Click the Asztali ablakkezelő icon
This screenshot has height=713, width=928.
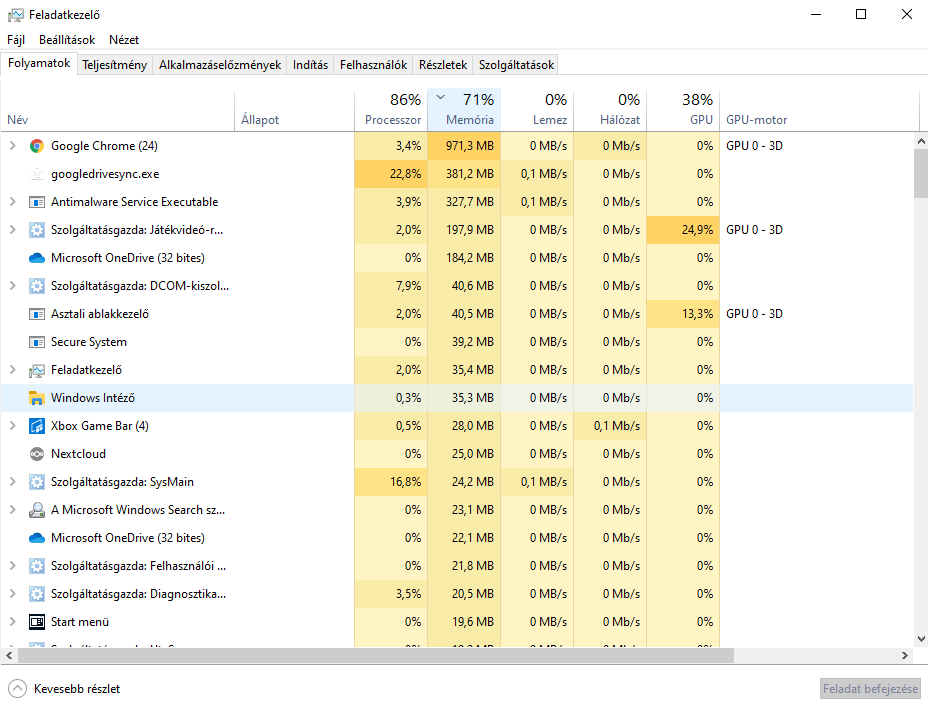37,314
